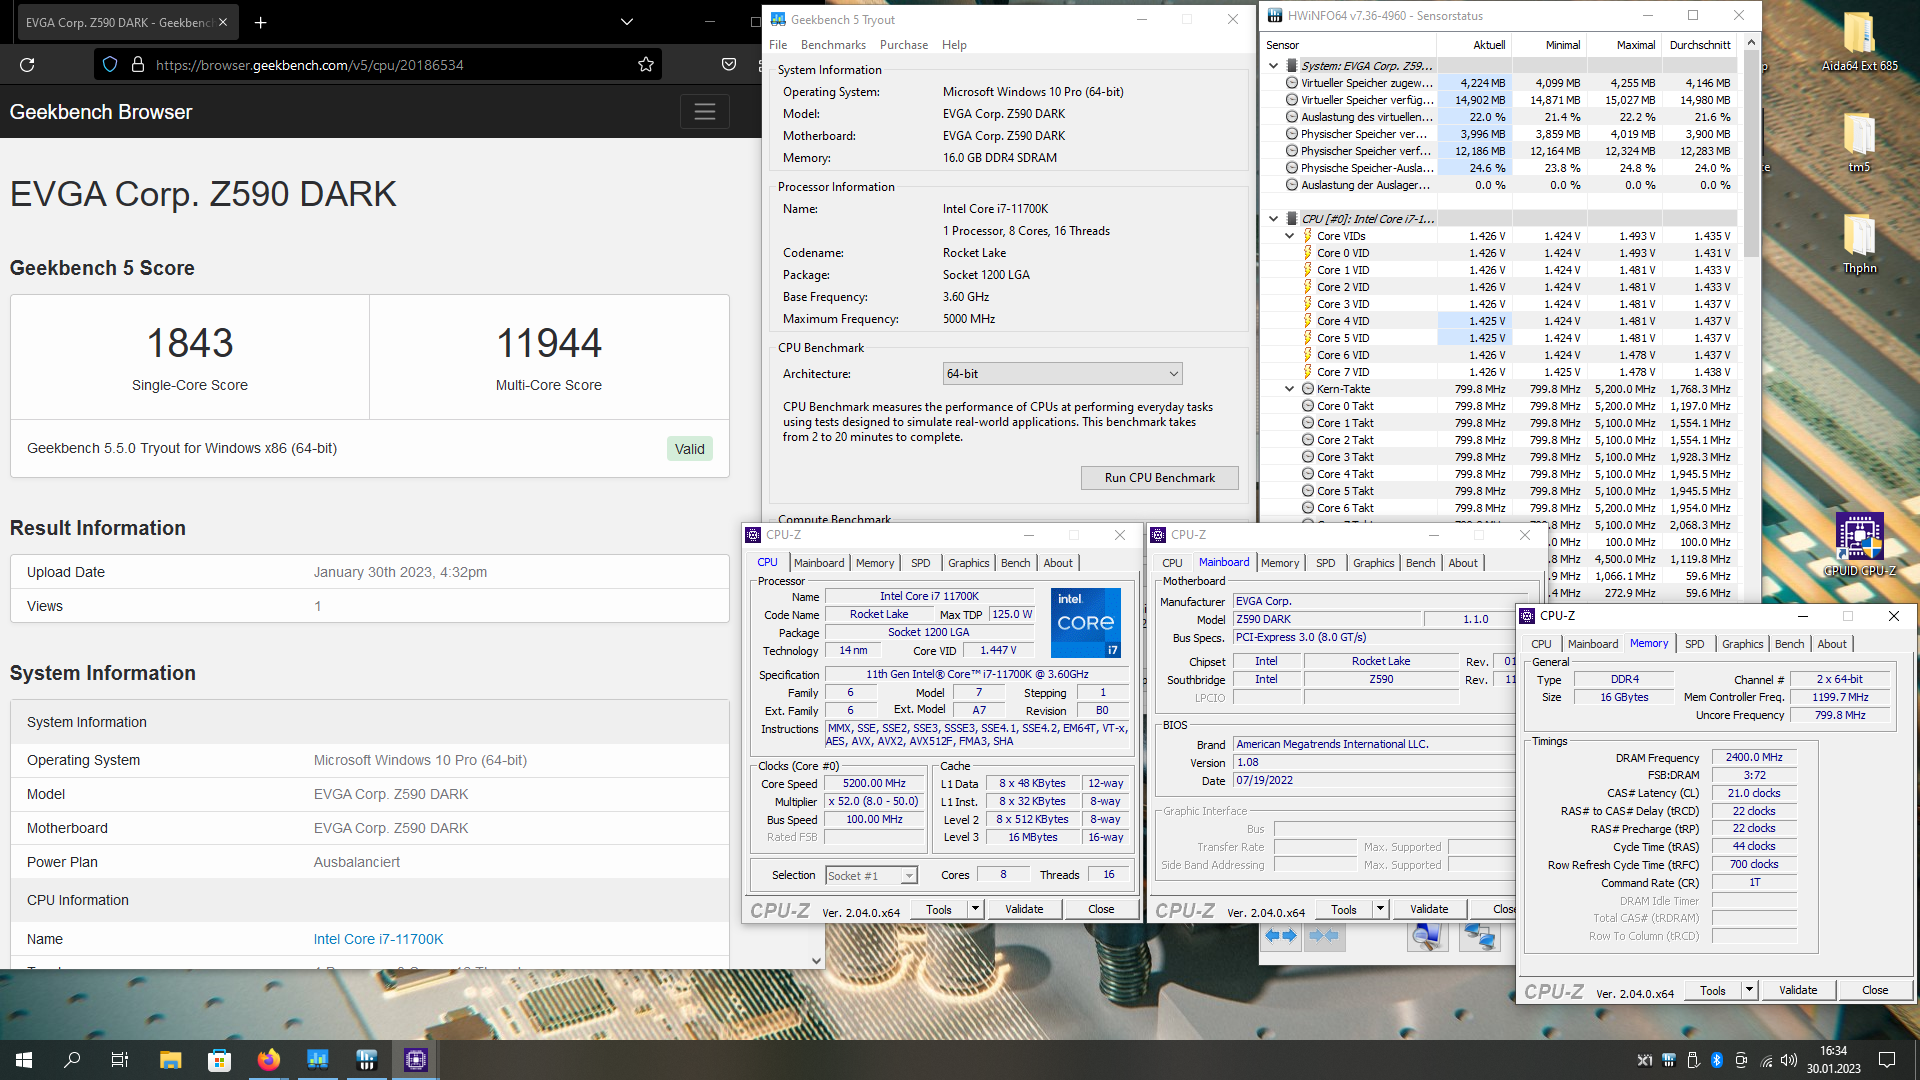This screenshot has height=1080, width=1920.
Task: Switch to the About tab in the Memory CPU-Z window
Action: coord(1832,644)
